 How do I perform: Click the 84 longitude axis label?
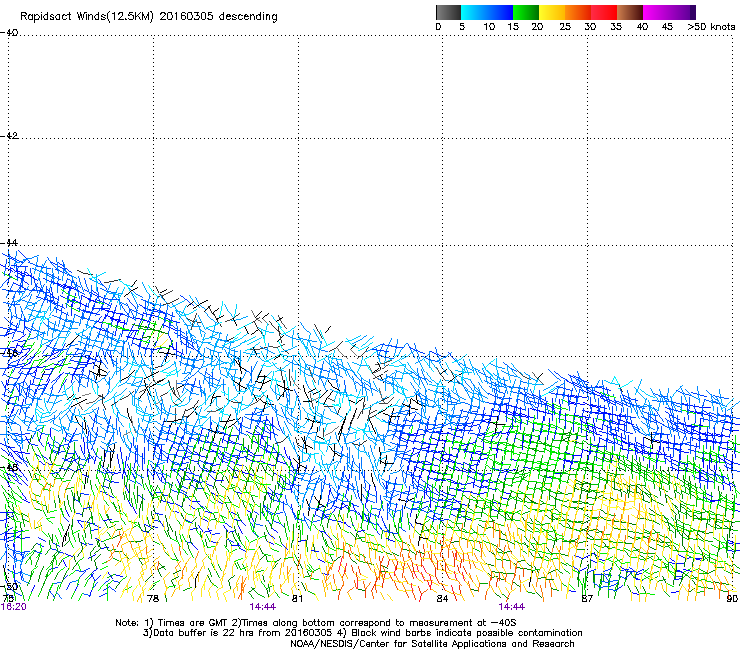point(442,599)
